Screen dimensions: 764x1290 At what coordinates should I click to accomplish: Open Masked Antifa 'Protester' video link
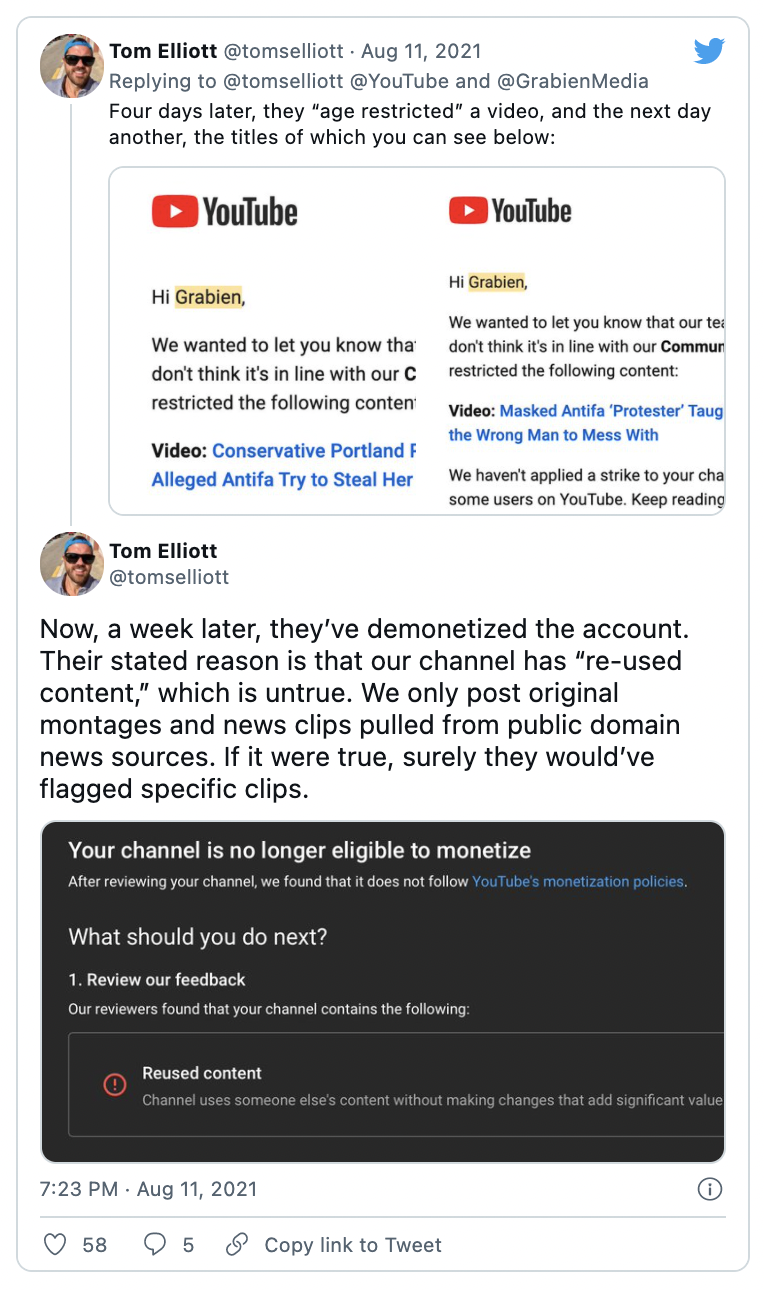coord(587,423)
